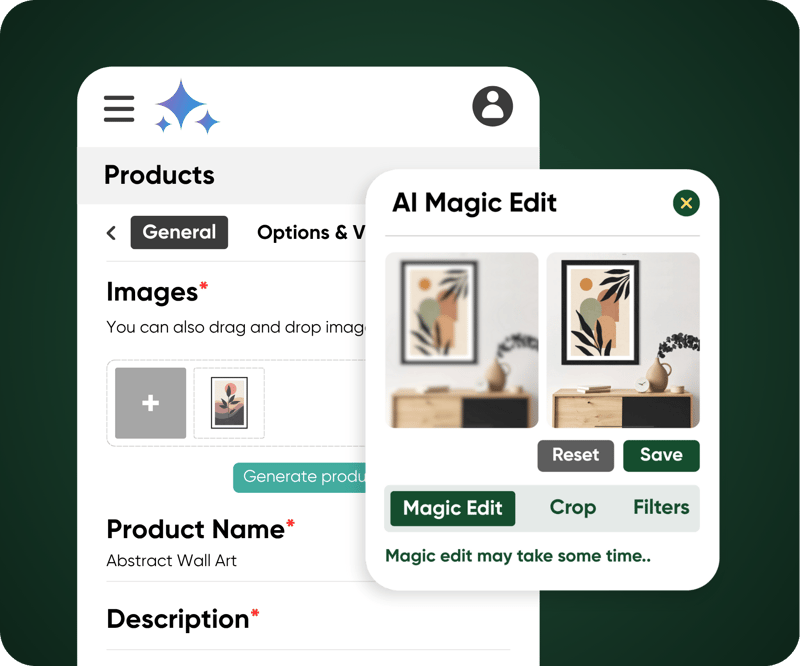
Task: Open the user profile avatar
Action: [492, 106]
